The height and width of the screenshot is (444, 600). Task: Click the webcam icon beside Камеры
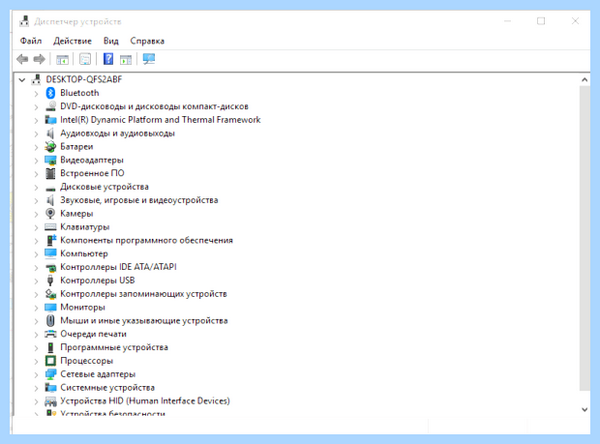[x=50, y=214]
